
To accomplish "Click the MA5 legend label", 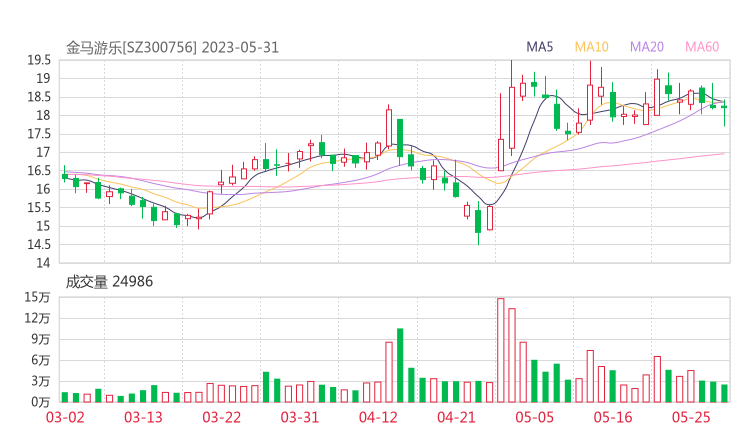I will [x=540, y=47].
